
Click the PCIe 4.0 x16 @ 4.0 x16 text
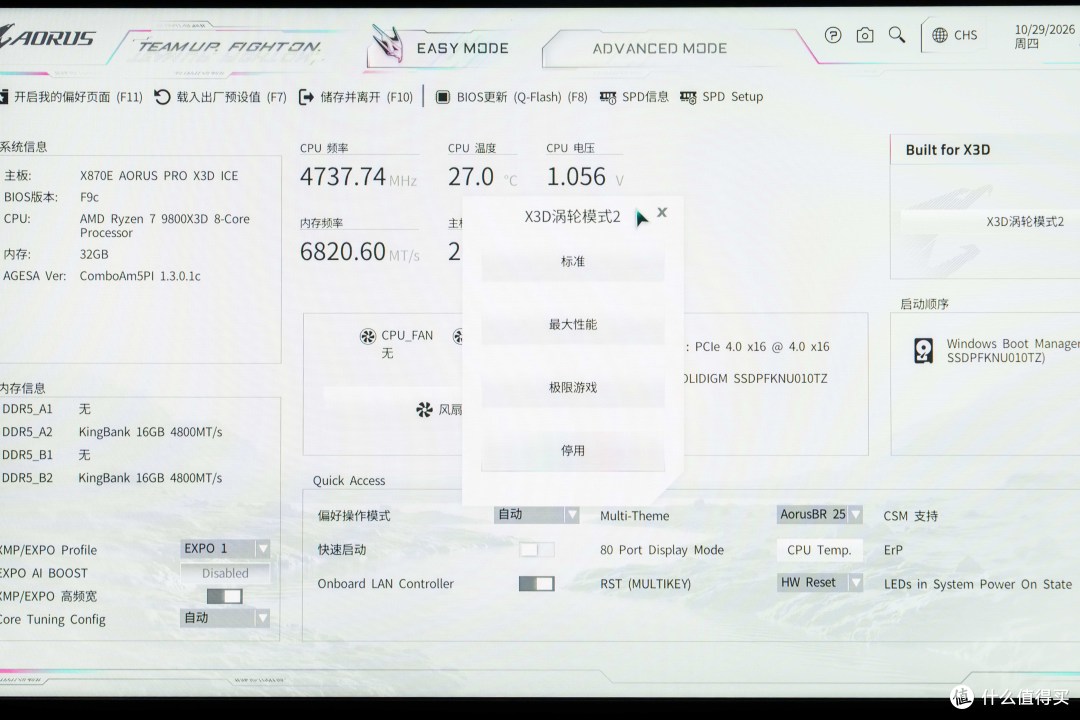[x=762, y=347]
